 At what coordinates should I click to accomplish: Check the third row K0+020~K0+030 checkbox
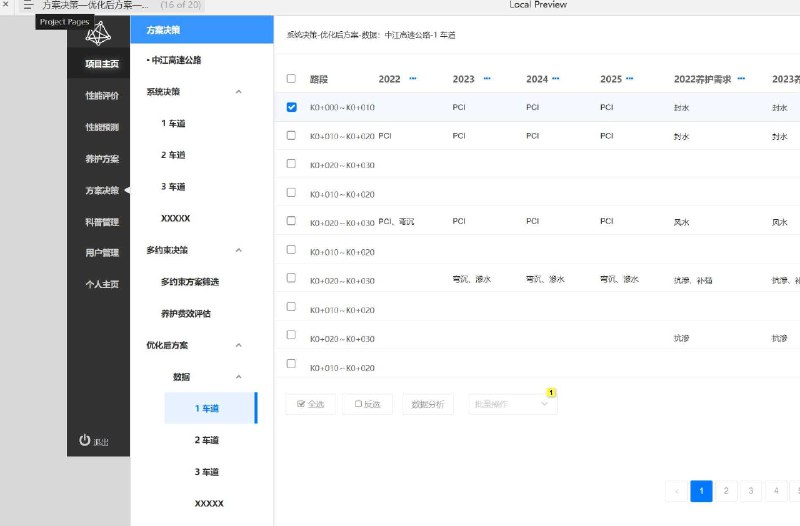click(291, 164)
